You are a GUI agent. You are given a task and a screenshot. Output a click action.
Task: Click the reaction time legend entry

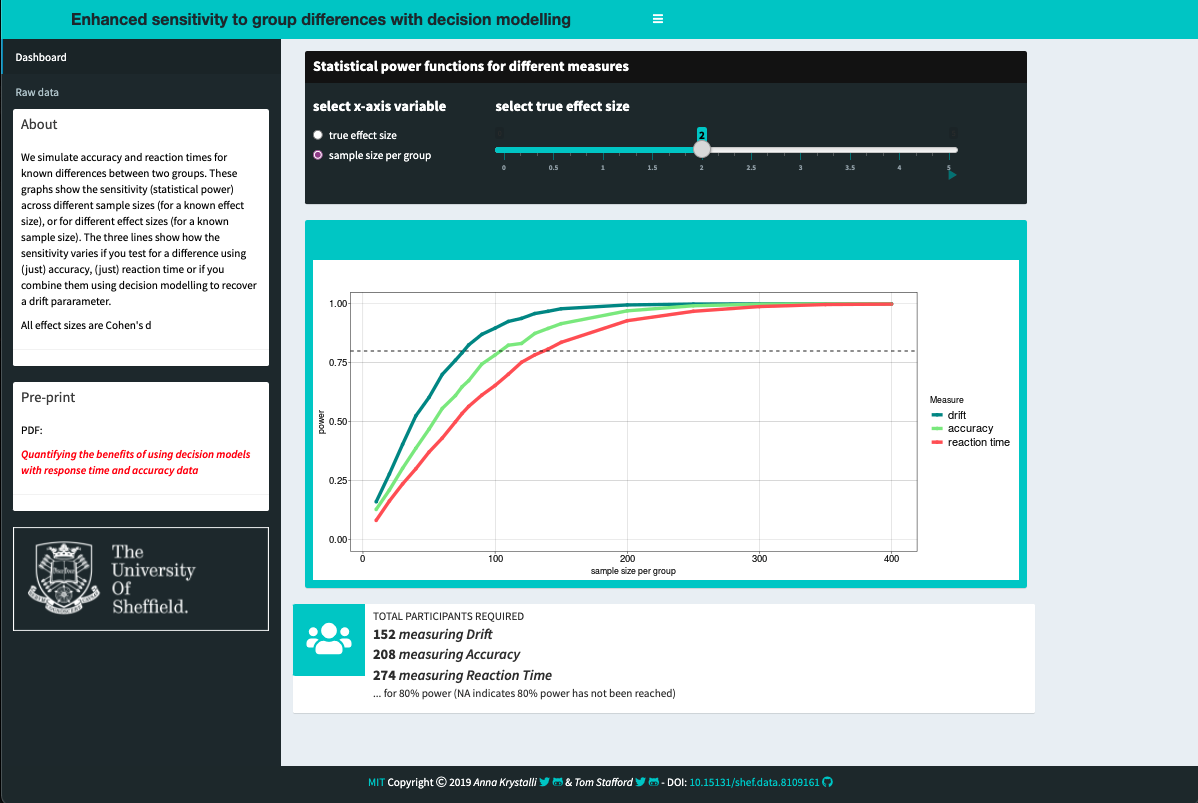[970, 442]
